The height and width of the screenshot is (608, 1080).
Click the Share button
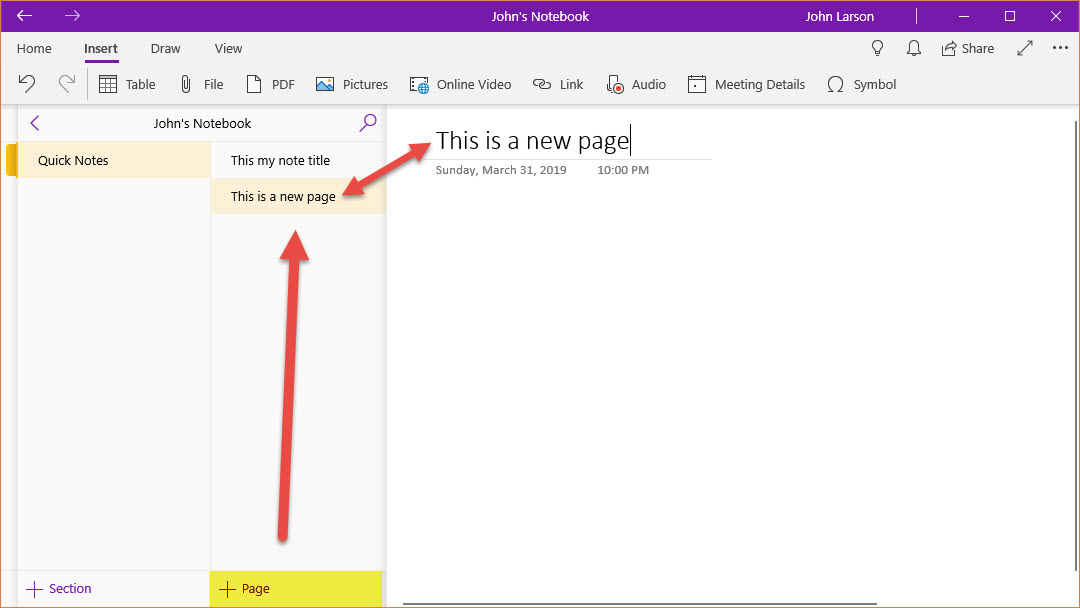(x=967, y=48)
